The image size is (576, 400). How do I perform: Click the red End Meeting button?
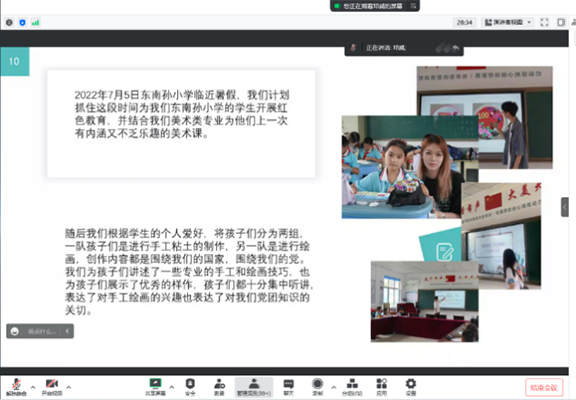(544, 388)
